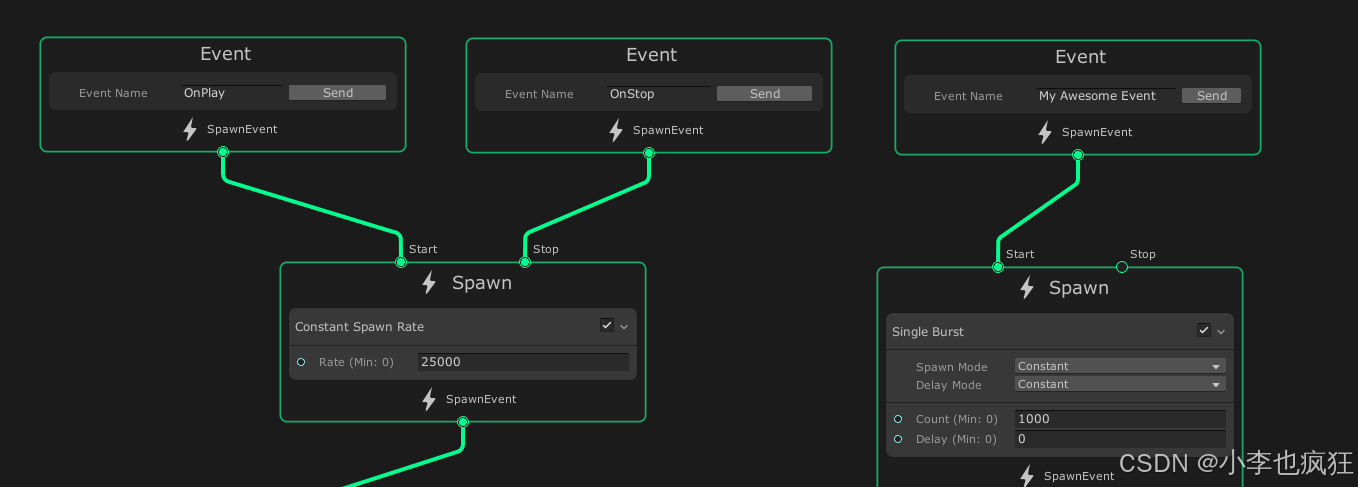Edit the OnStop event name field

point(659,94)
